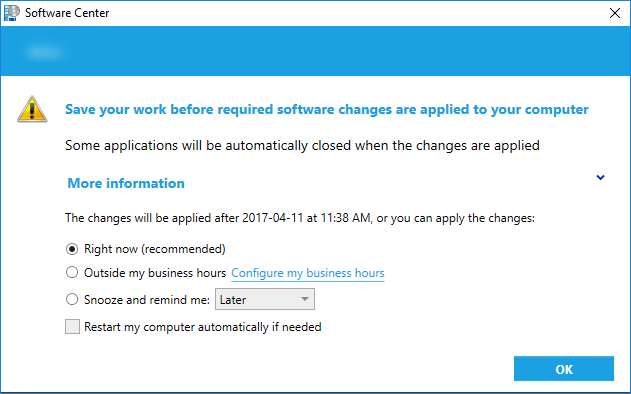Choose the Outside my business hours radio

tap(72, 272)
